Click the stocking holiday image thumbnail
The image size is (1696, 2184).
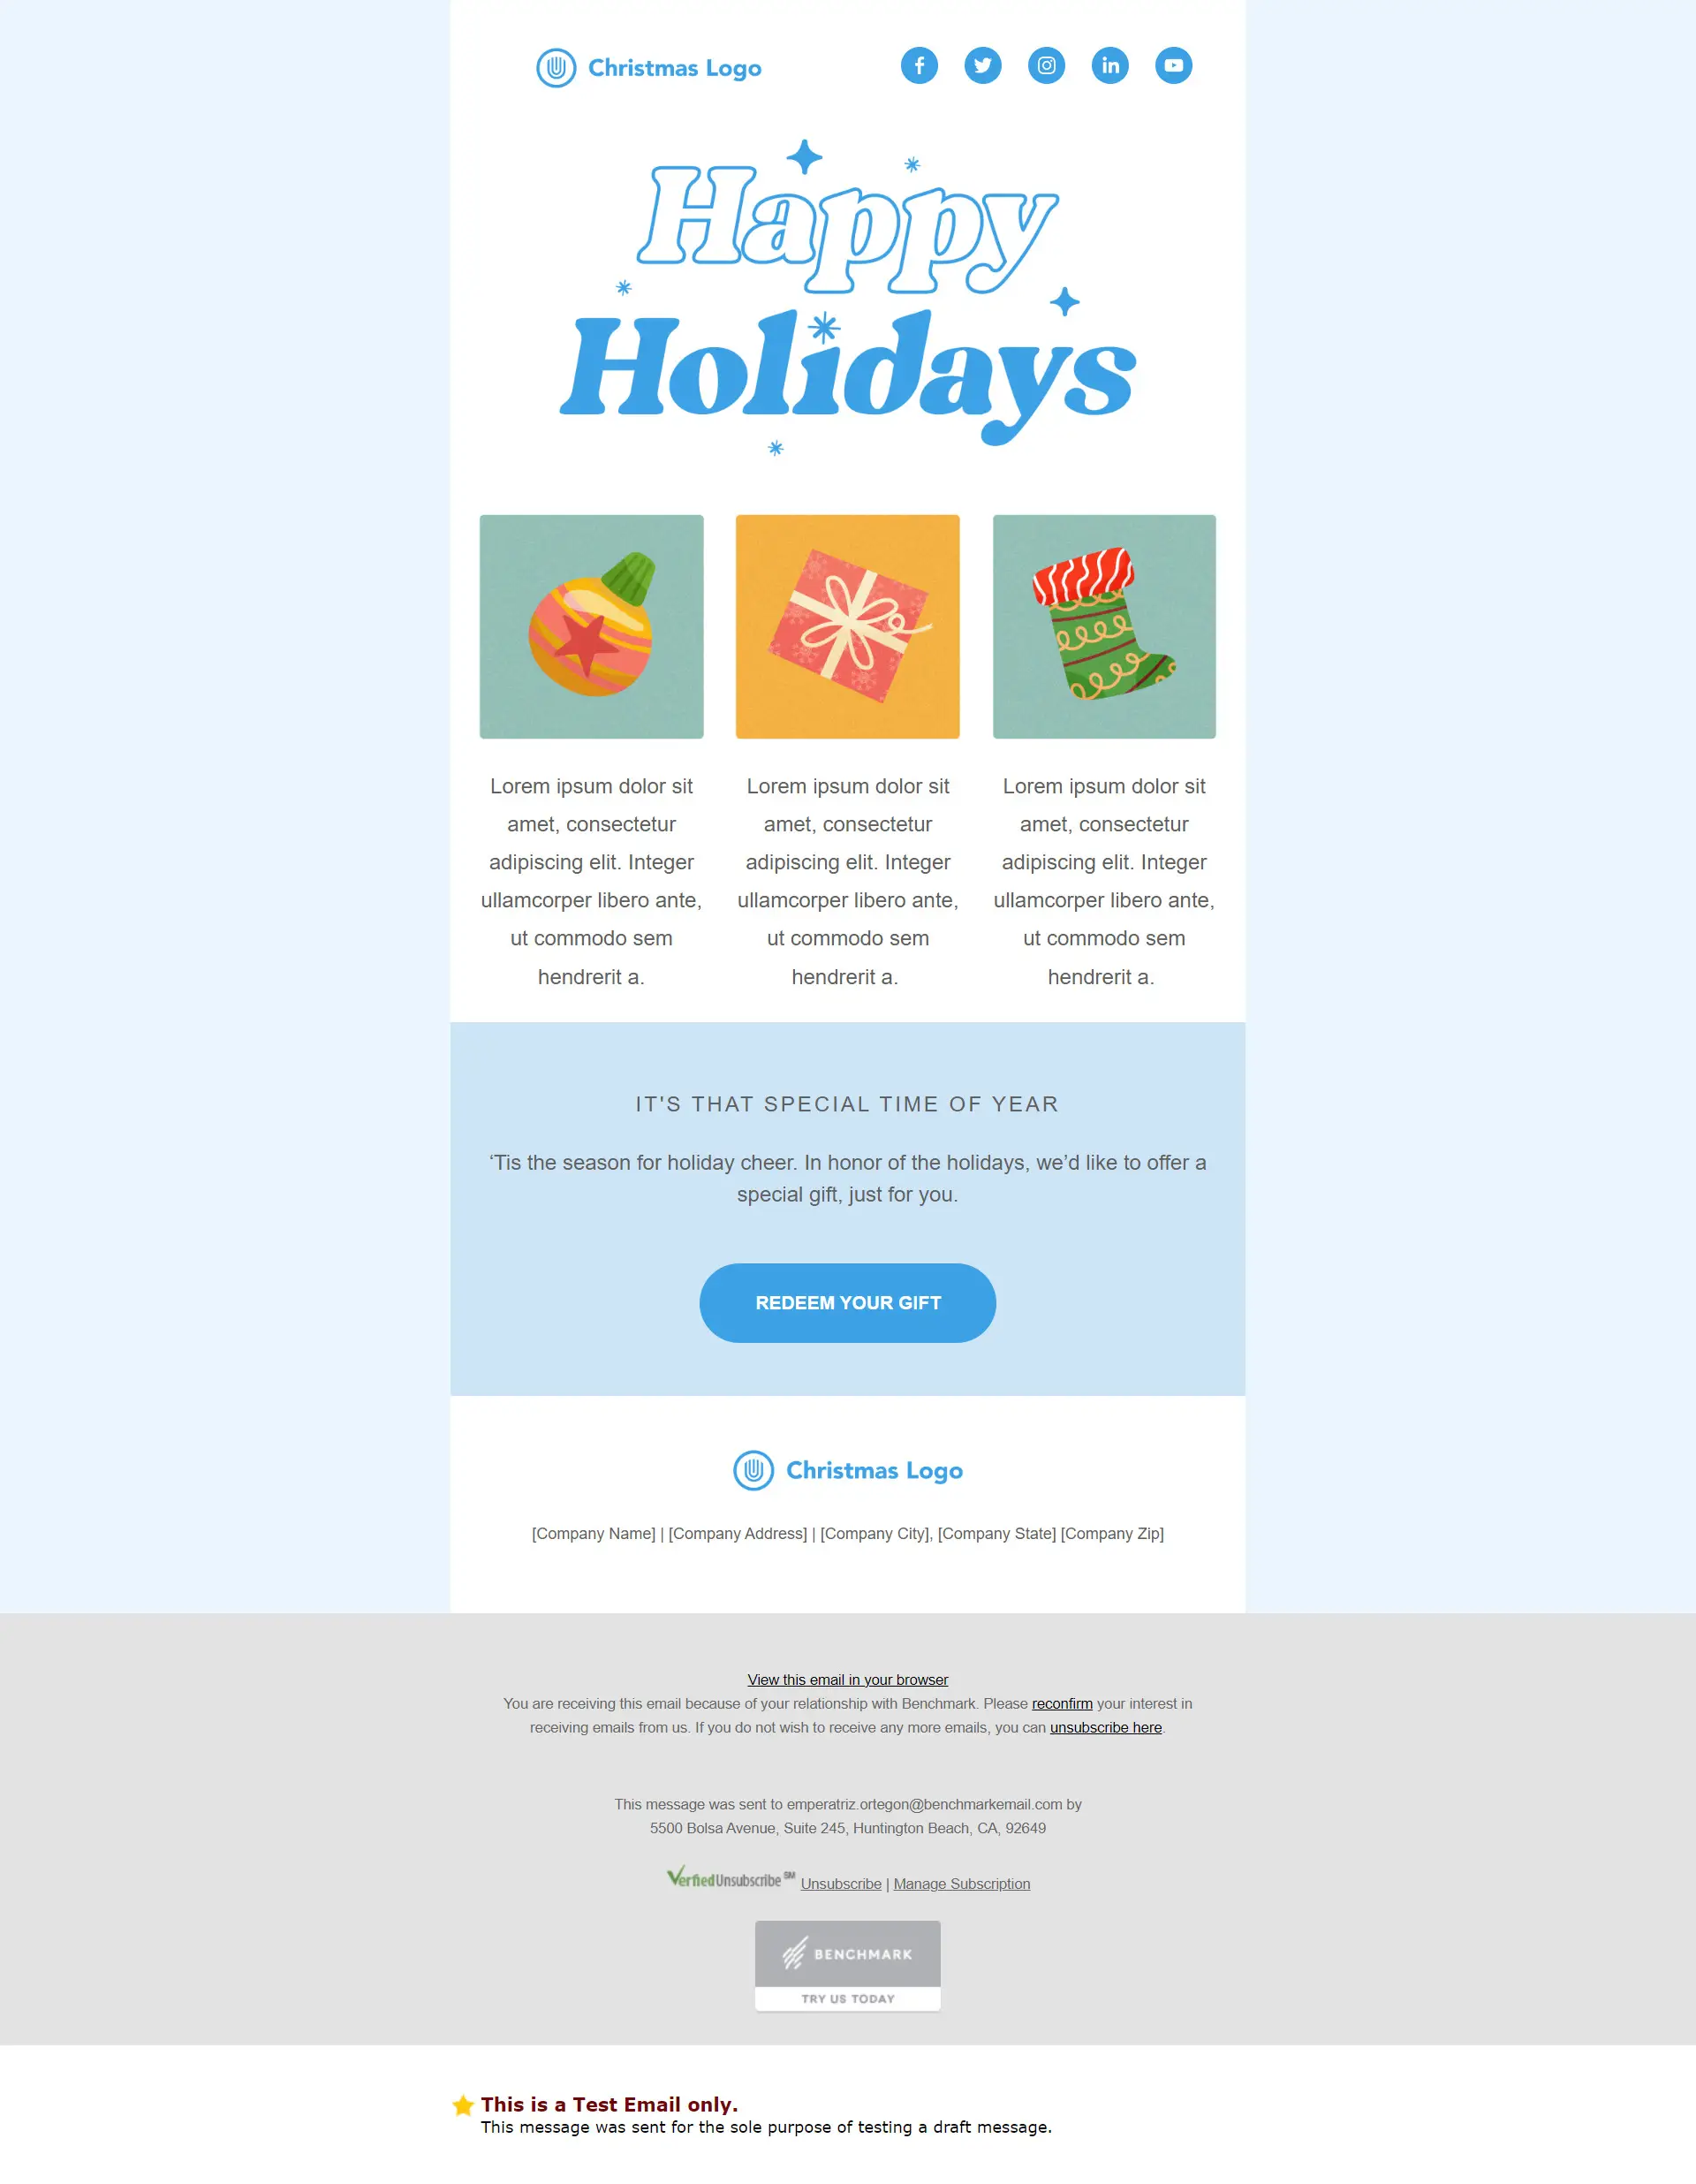pos(1102,626)
